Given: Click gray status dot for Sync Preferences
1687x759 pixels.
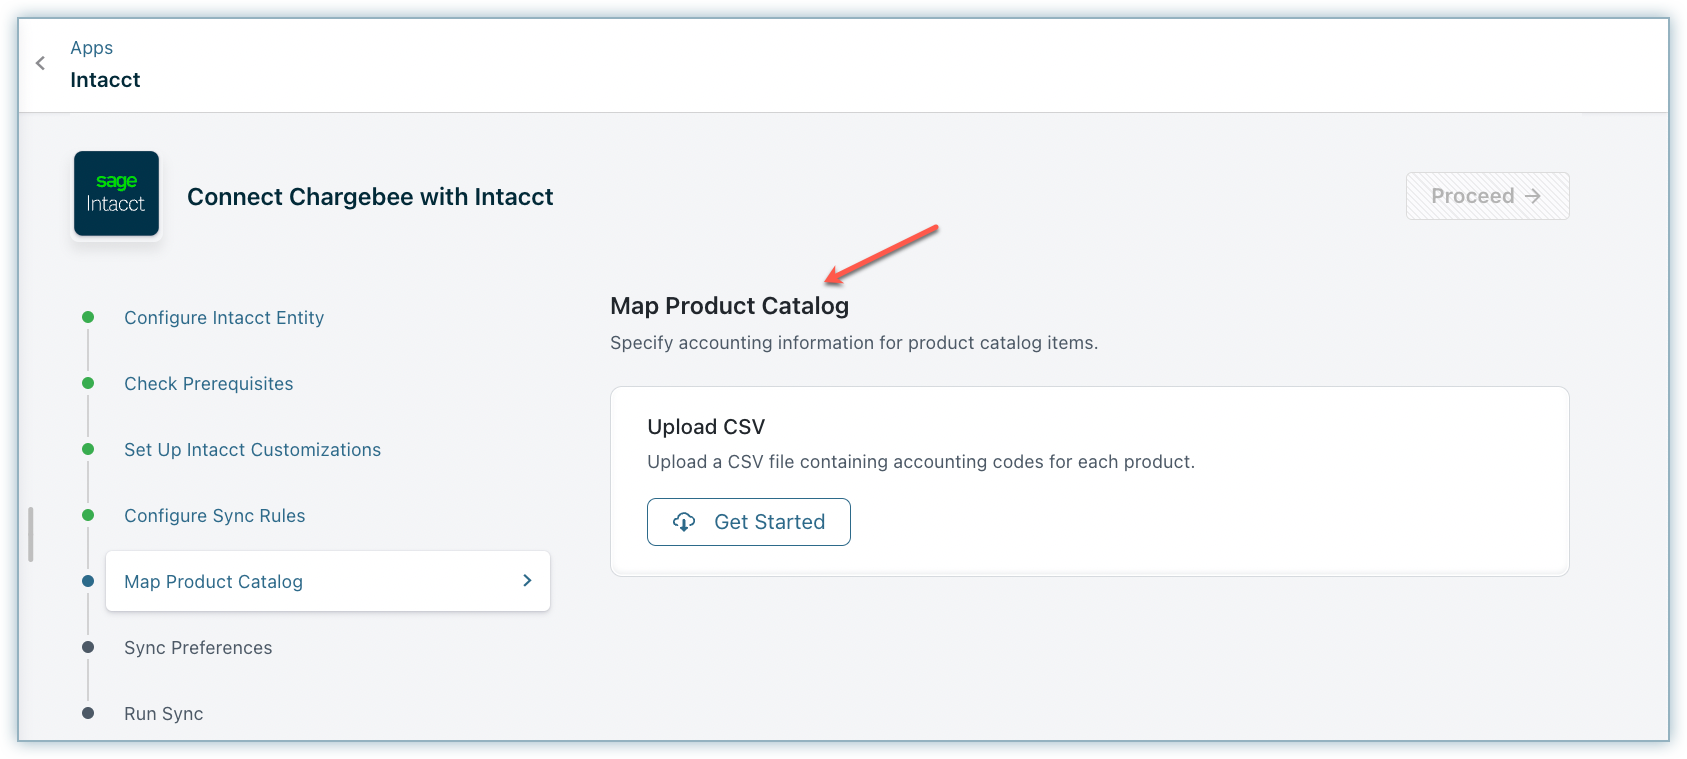Looking at the screenshot, I should click(x=88, y=647).
